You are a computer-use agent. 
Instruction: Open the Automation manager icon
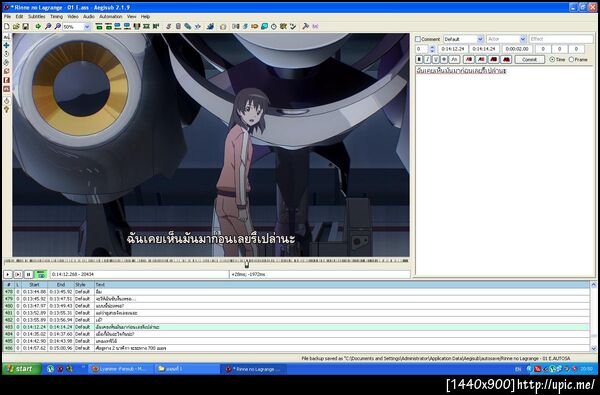point(210,26)
